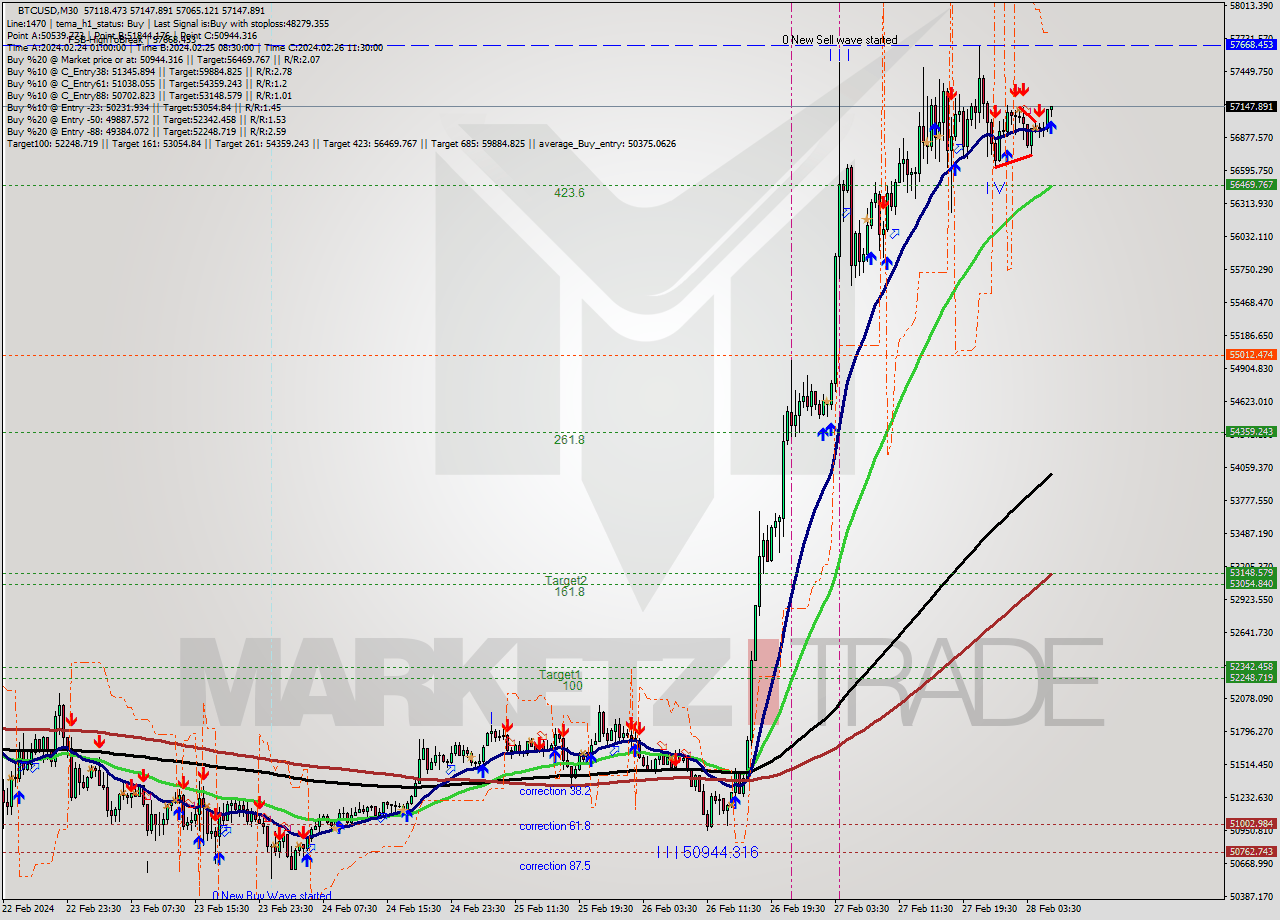Click the 57147.891 current price tag
Viewport: 1280px width, 920px height.
(x=1252, y=106)
